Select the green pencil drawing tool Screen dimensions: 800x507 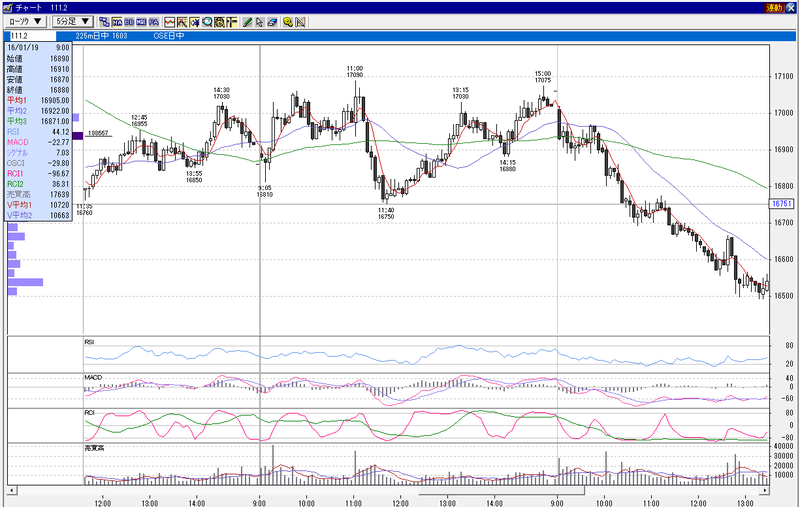pos(247,22)
